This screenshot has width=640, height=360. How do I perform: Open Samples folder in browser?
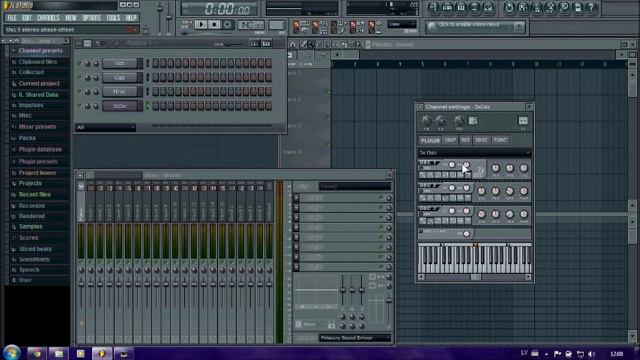(30, 227)
